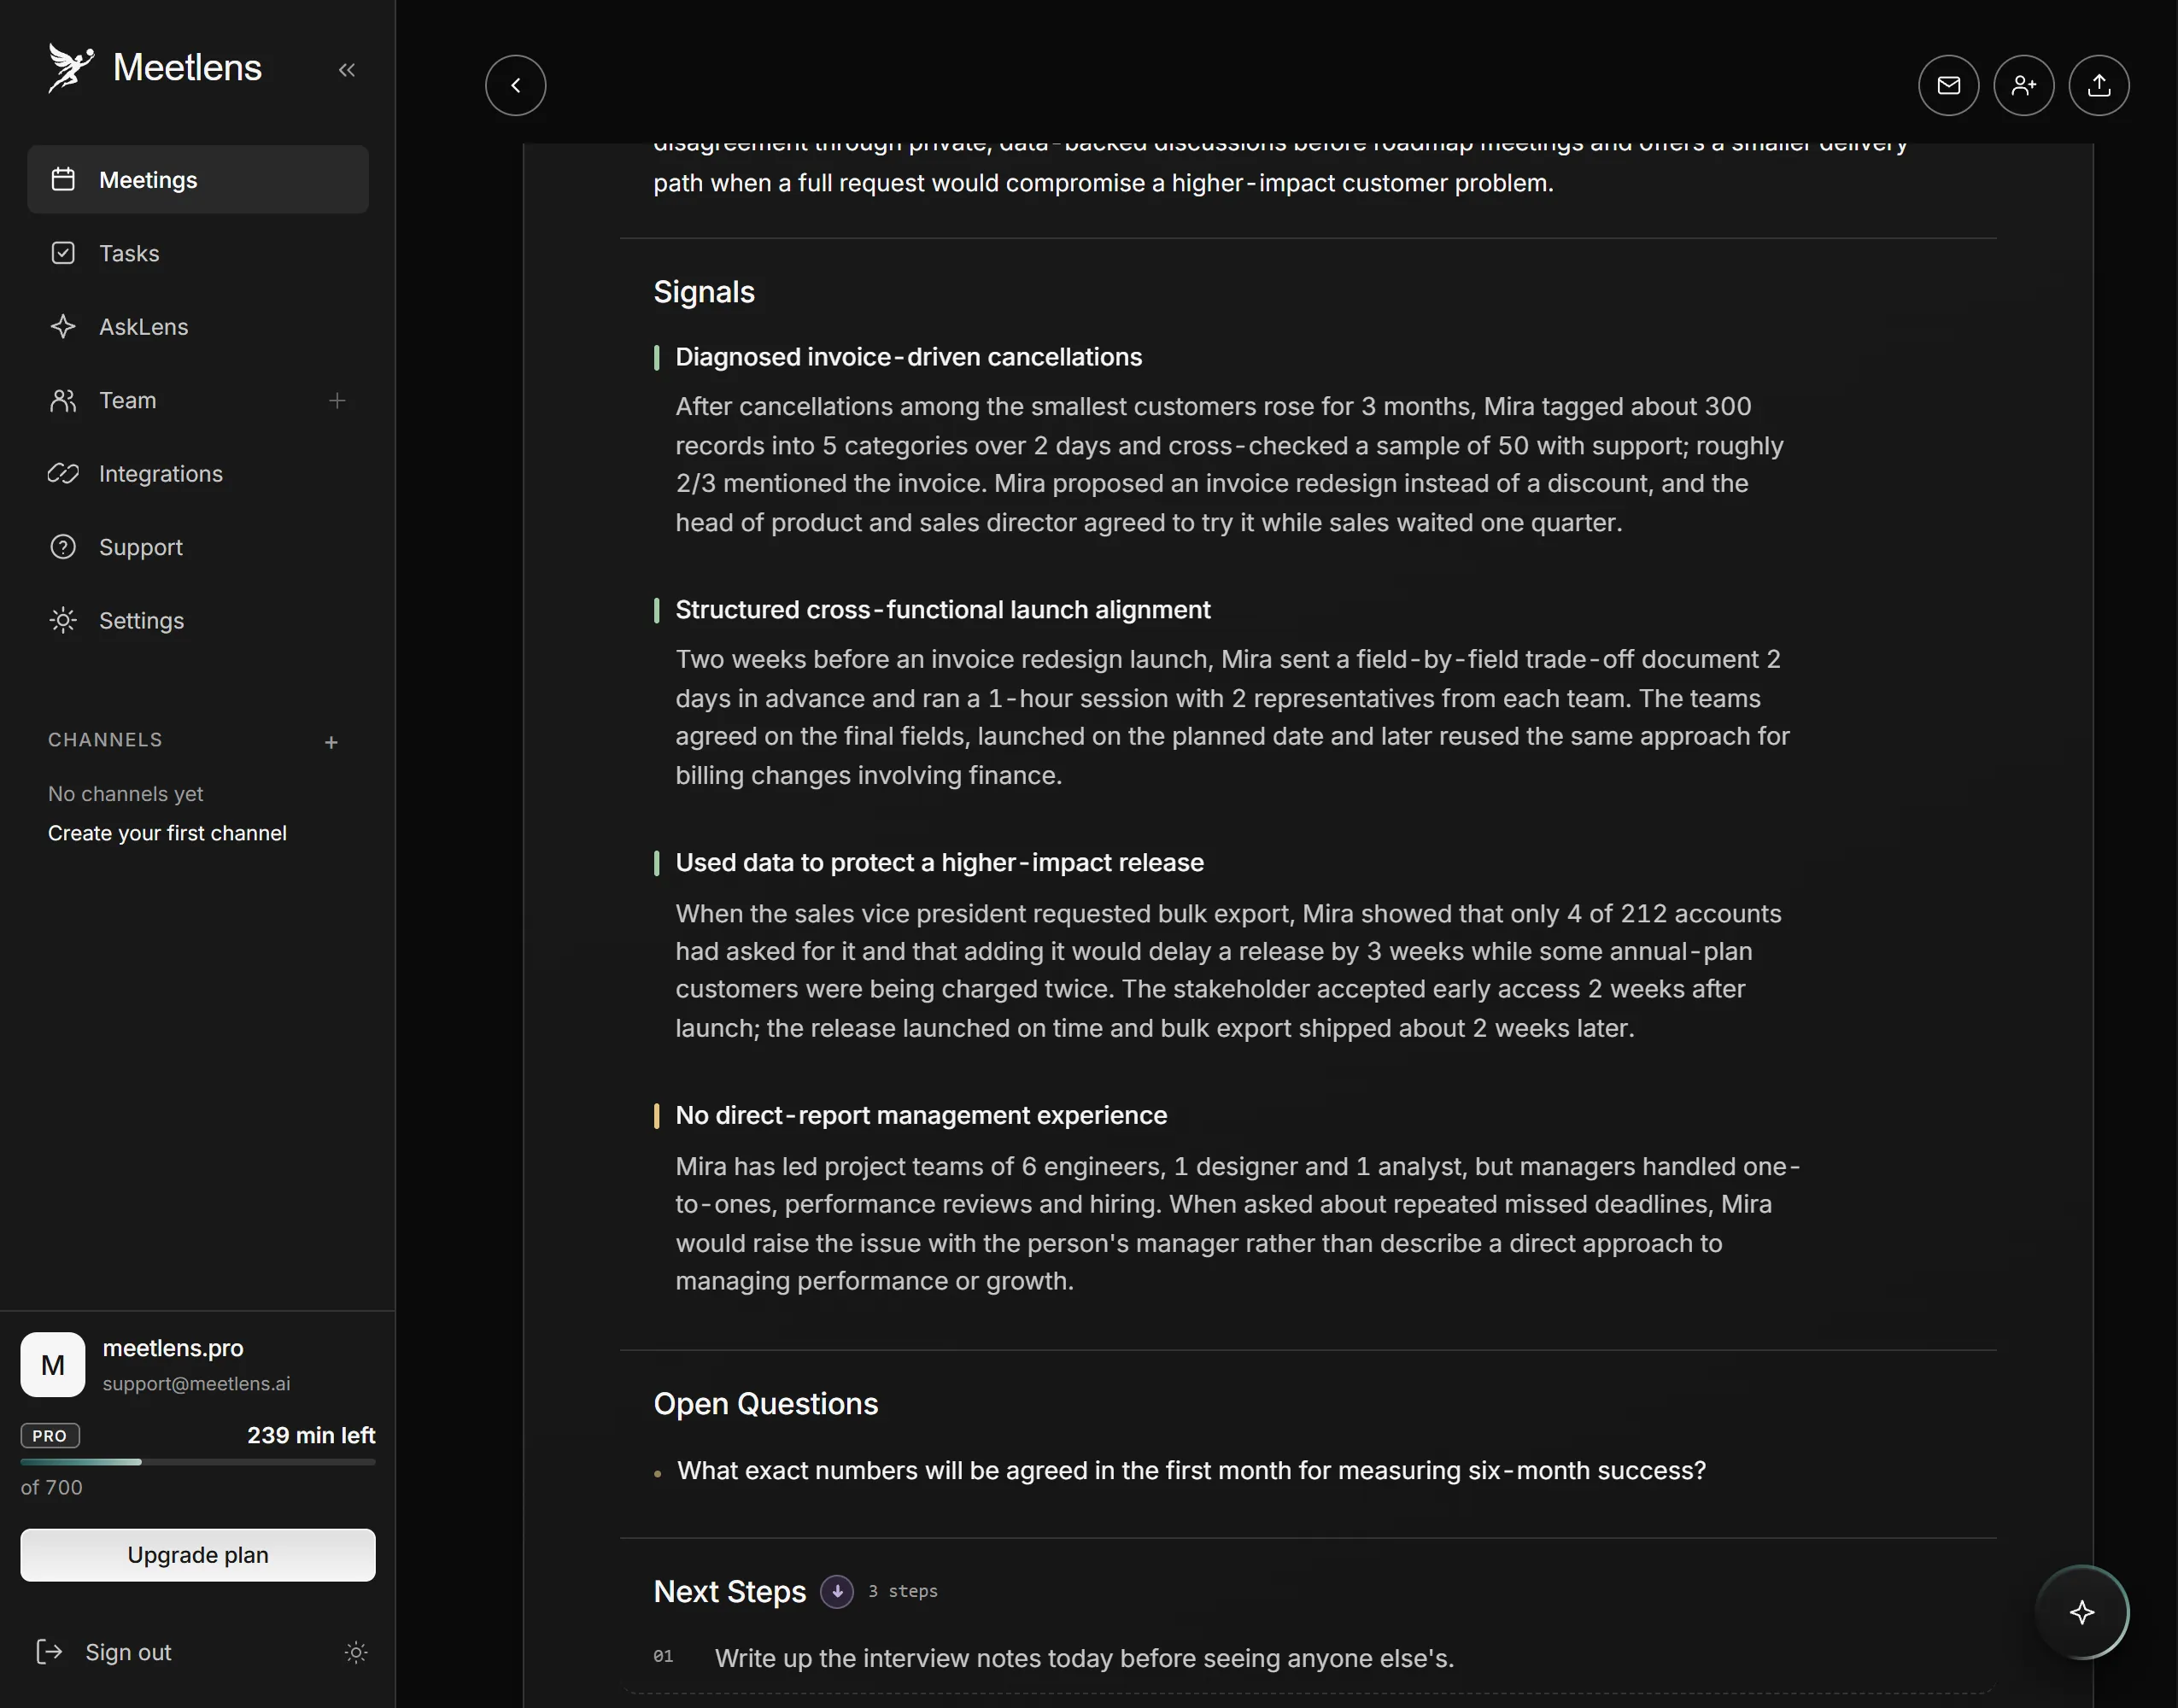Click the Meetlens bird logo
The height and width of the screenshot is (1708, 2178).
[70, 68]
